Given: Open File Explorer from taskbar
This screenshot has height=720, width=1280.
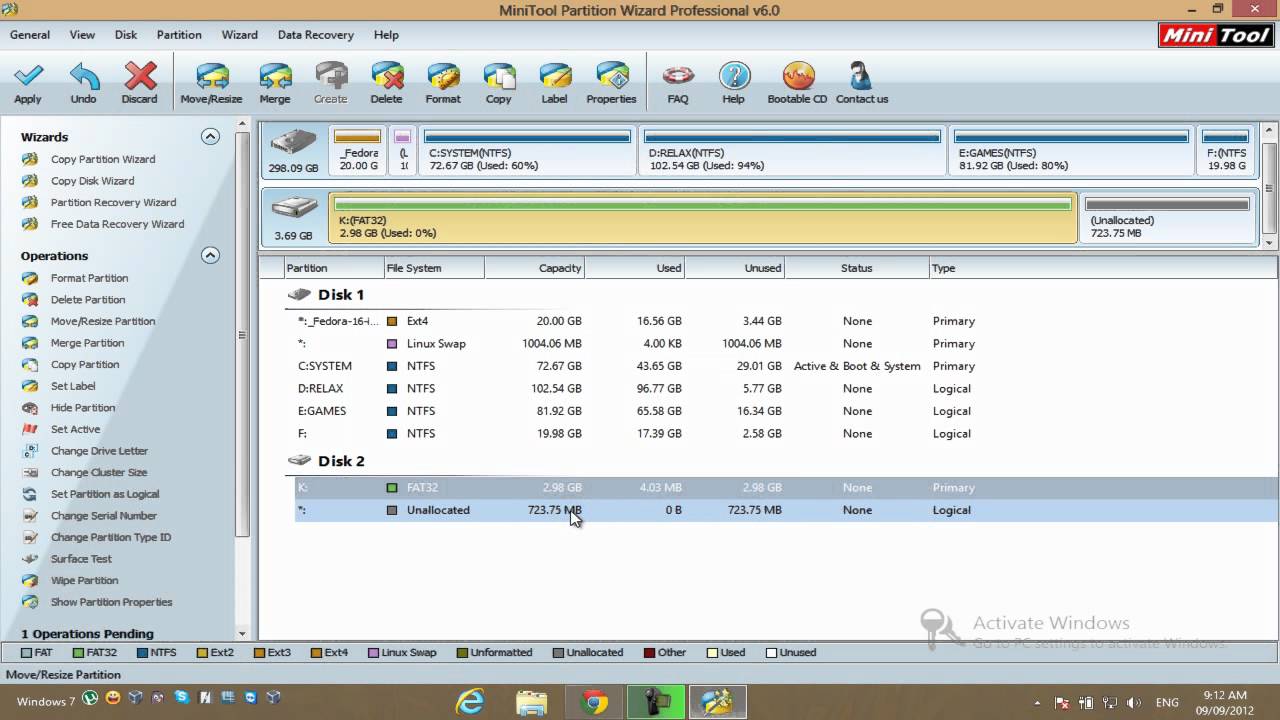Looking at the screenshot, I should click(532, 702).
